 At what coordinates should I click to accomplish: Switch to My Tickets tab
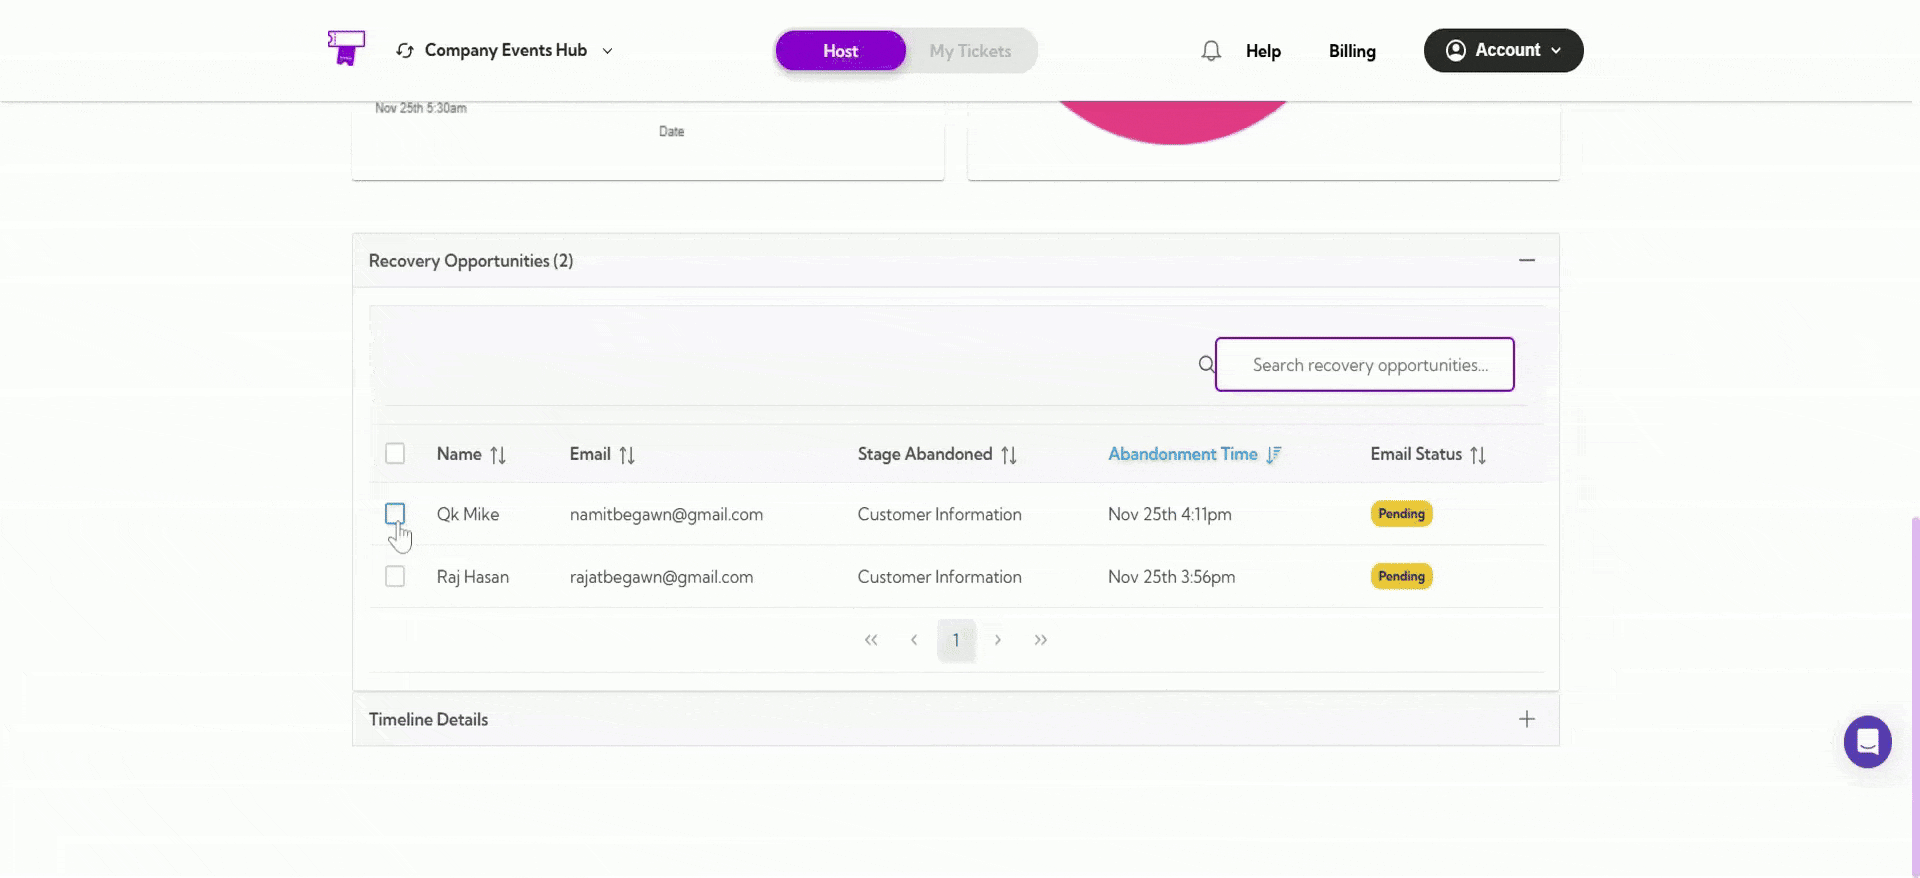pyautogui.click(x=970, y=51)
